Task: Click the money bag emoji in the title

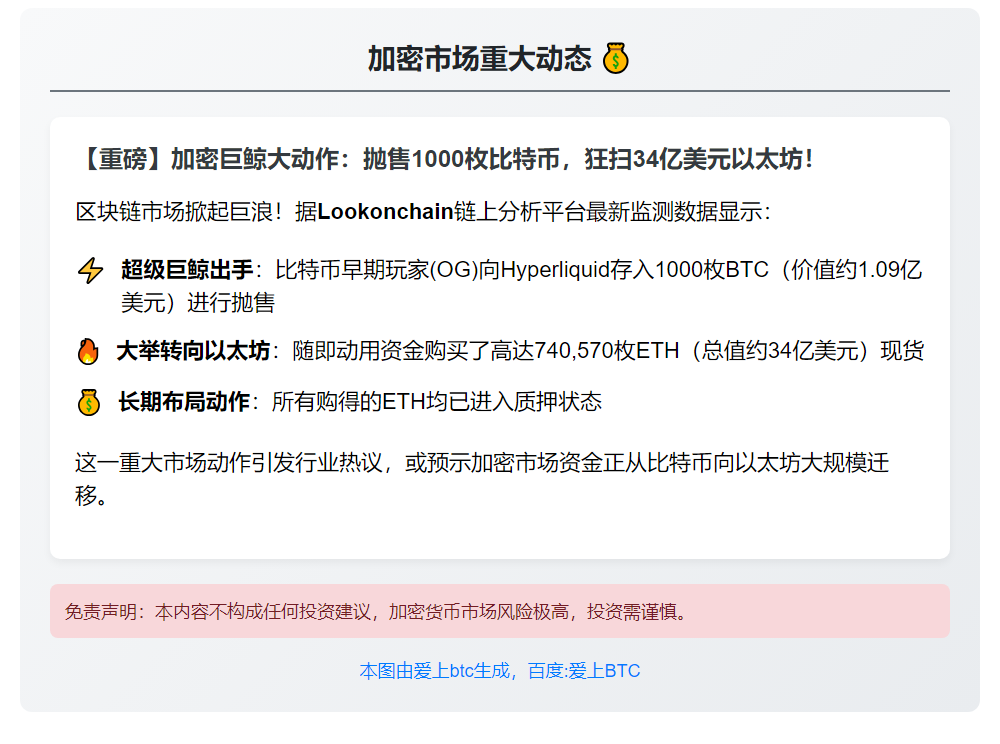Action: coord(617,57)
